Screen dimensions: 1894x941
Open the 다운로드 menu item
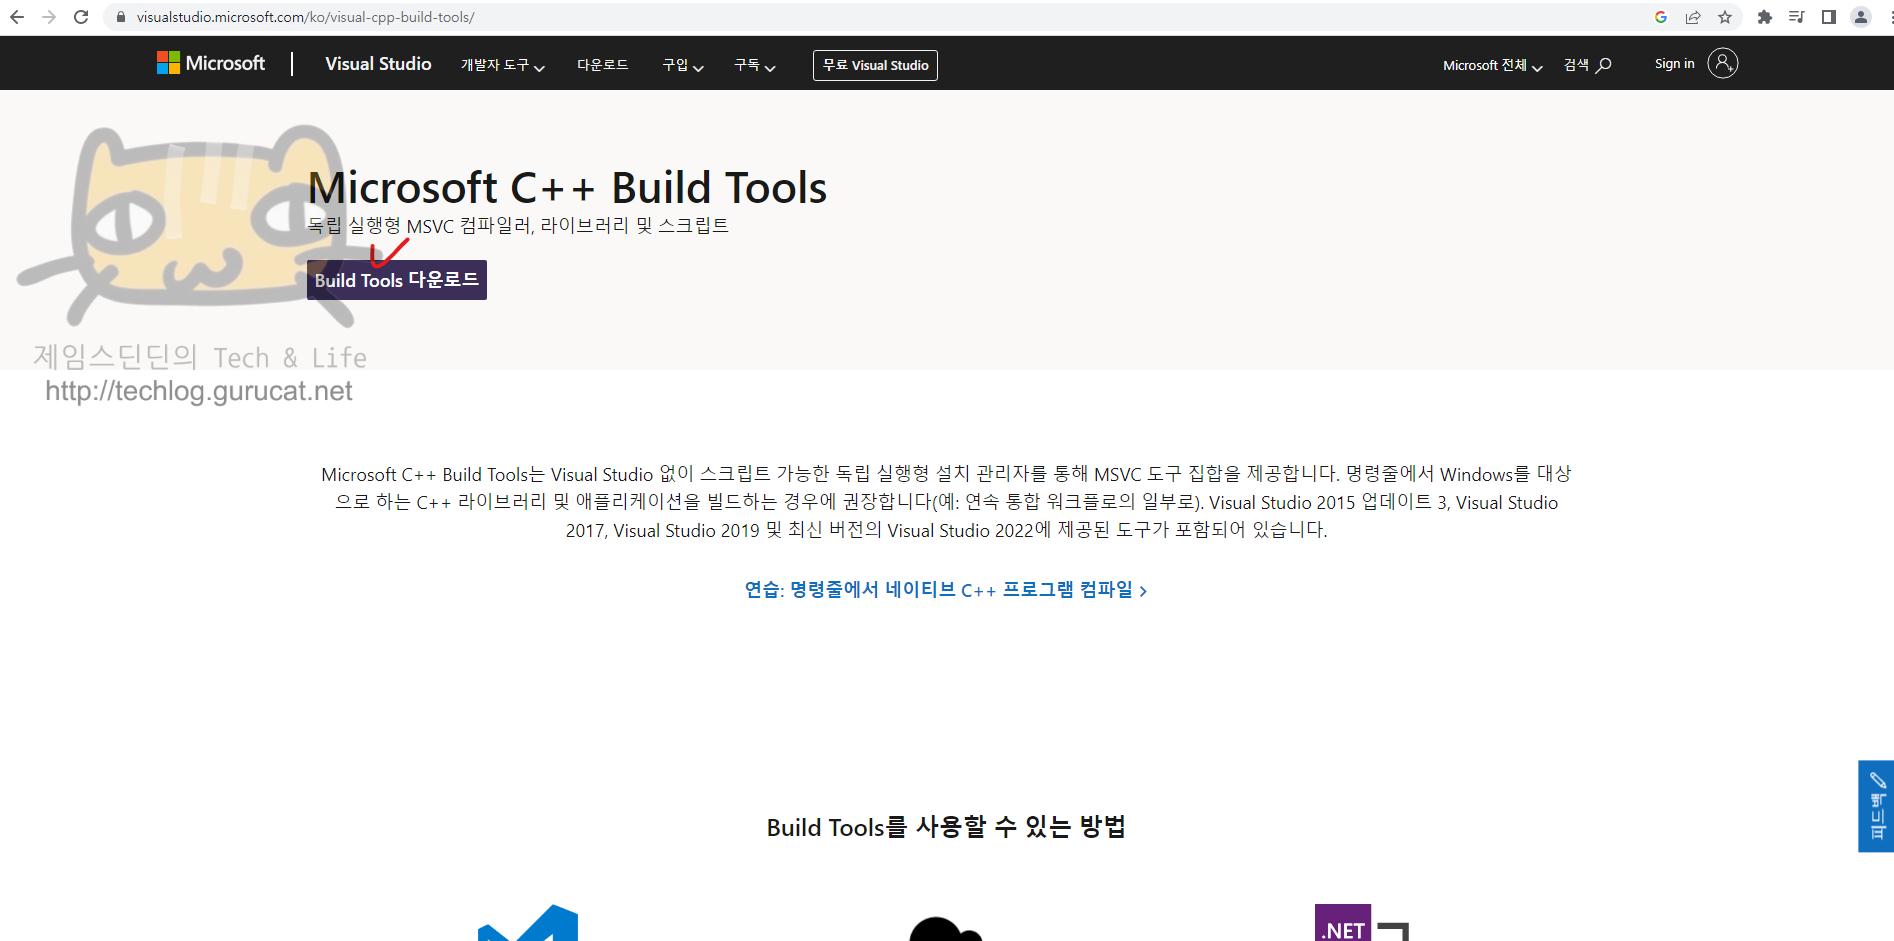602,65
